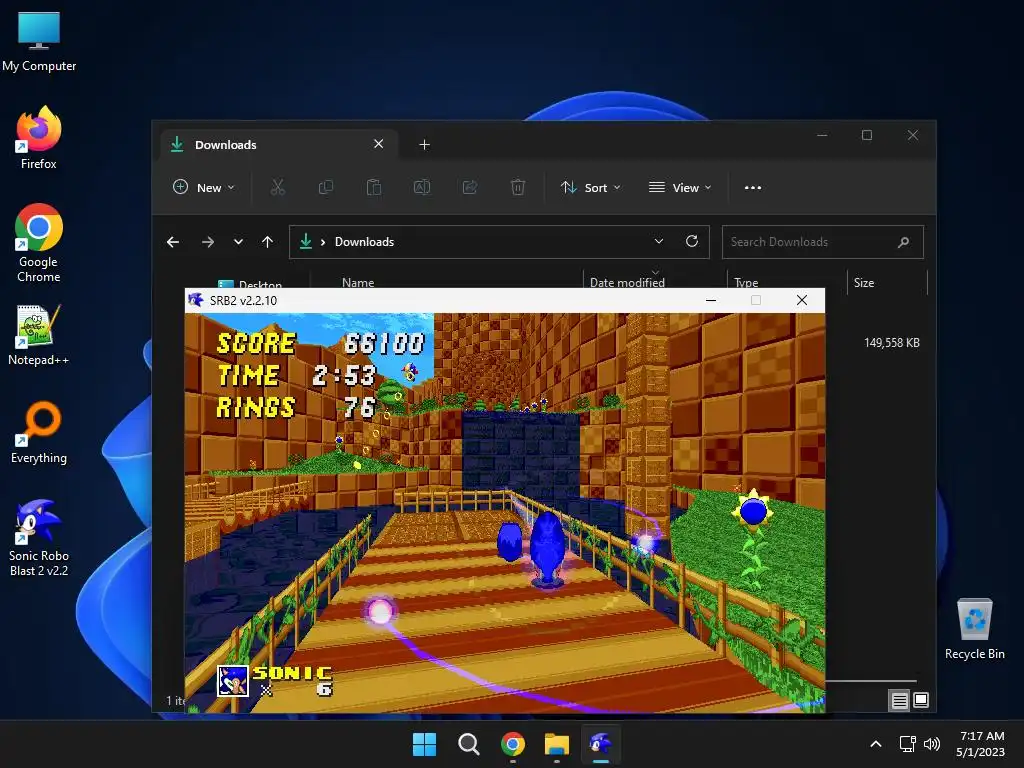Open the volume control in system tray

(932, 744)
